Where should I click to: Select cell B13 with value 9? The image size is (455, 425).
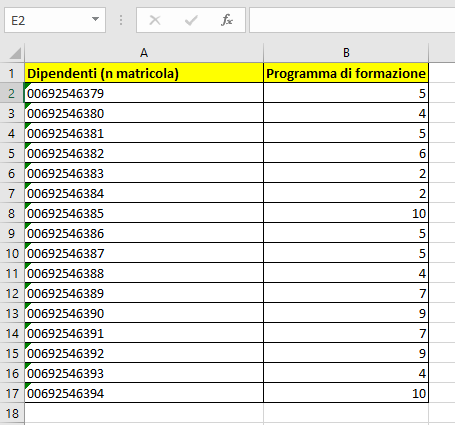point(346,313)
